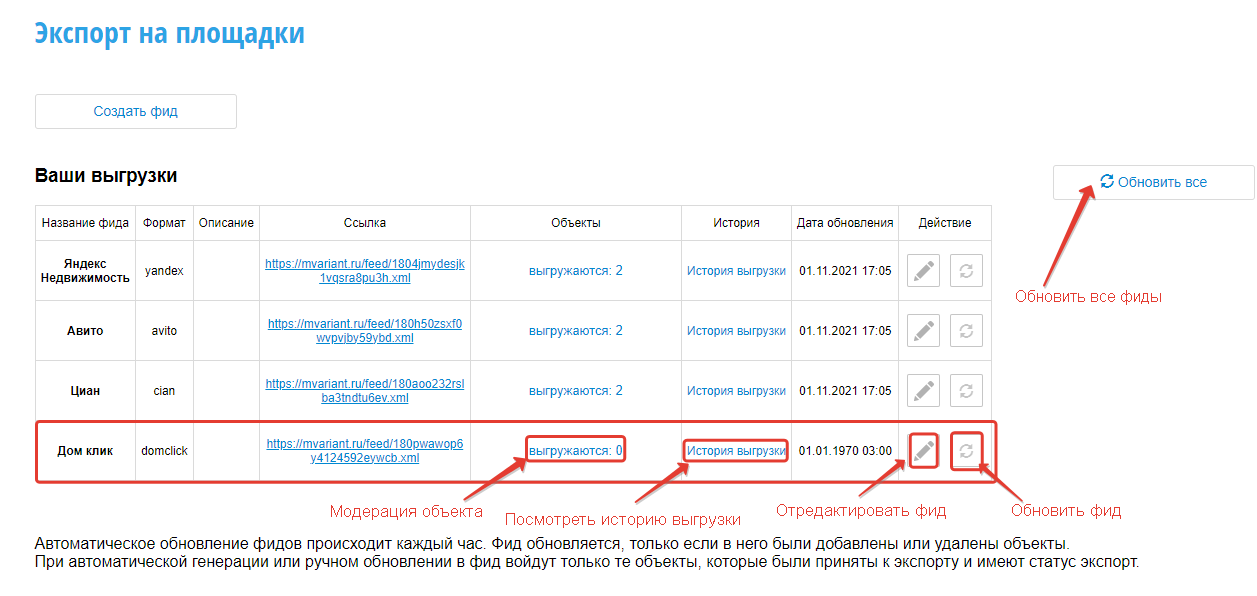
Task: View История выгрузки for Яндекс Недвижимость
Action: tap(736, 271)
